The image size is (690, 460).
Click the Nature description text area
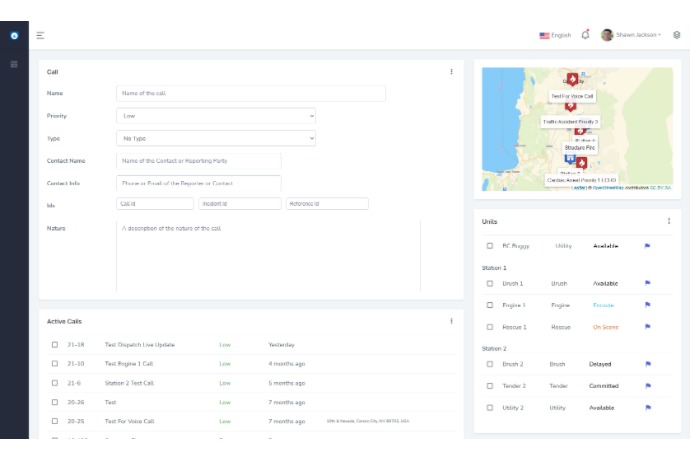tap(268, 255)
